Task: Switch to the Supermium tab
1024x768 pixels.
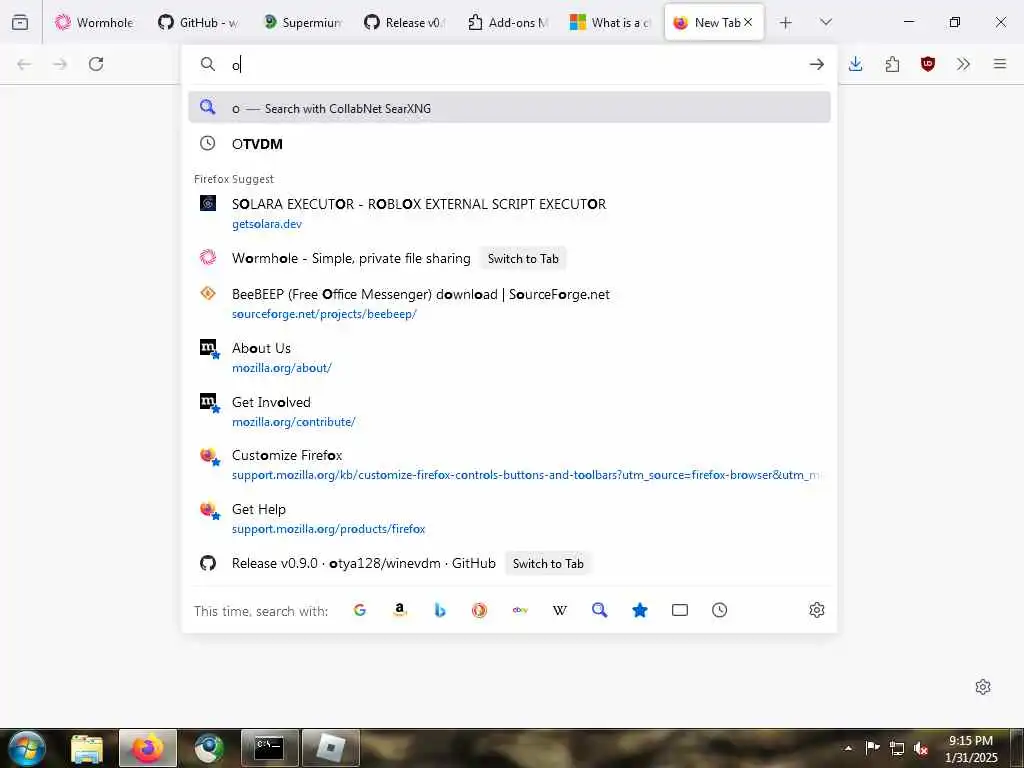Action: click(302, 22)
